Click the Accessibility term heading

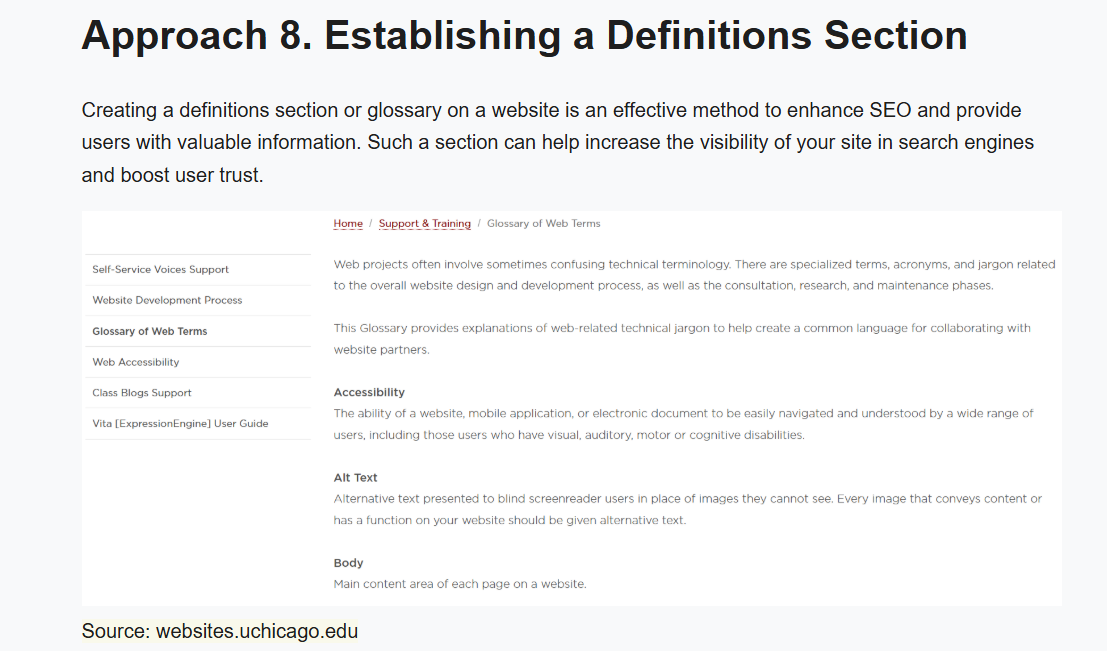tap(369, 392)
